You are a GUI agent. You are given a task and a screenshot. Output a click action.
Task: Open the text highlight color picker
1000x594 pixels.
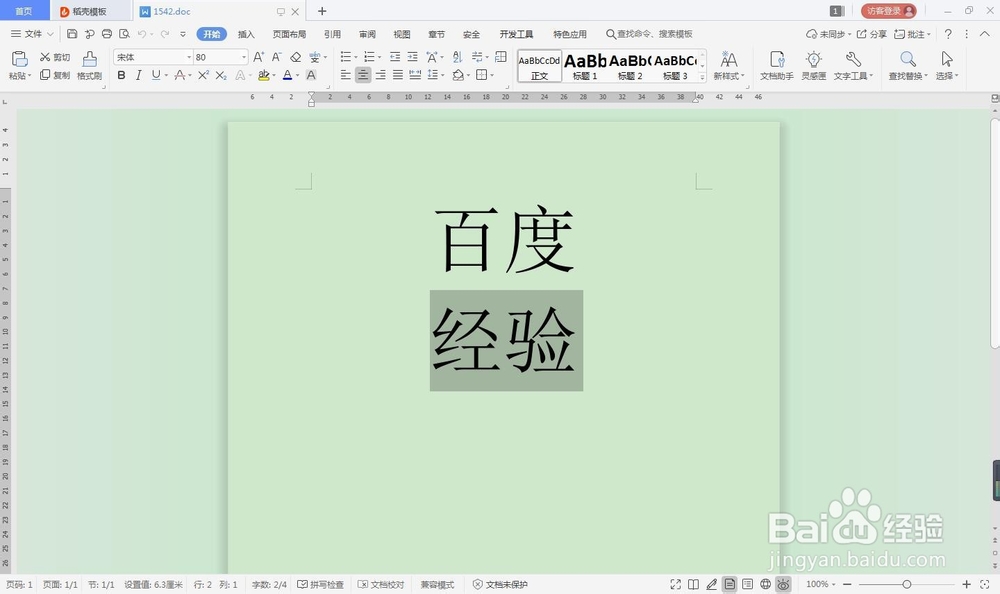[x=263, y=75]
